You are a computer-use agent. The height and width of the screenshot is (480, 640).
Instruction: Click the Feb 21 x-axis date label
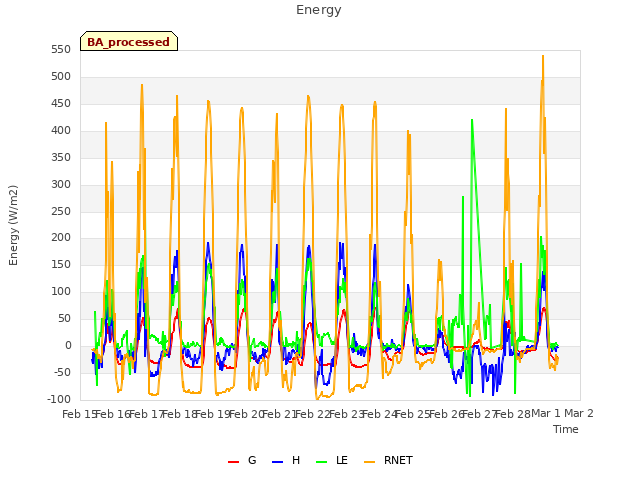(x=279, y=414)
